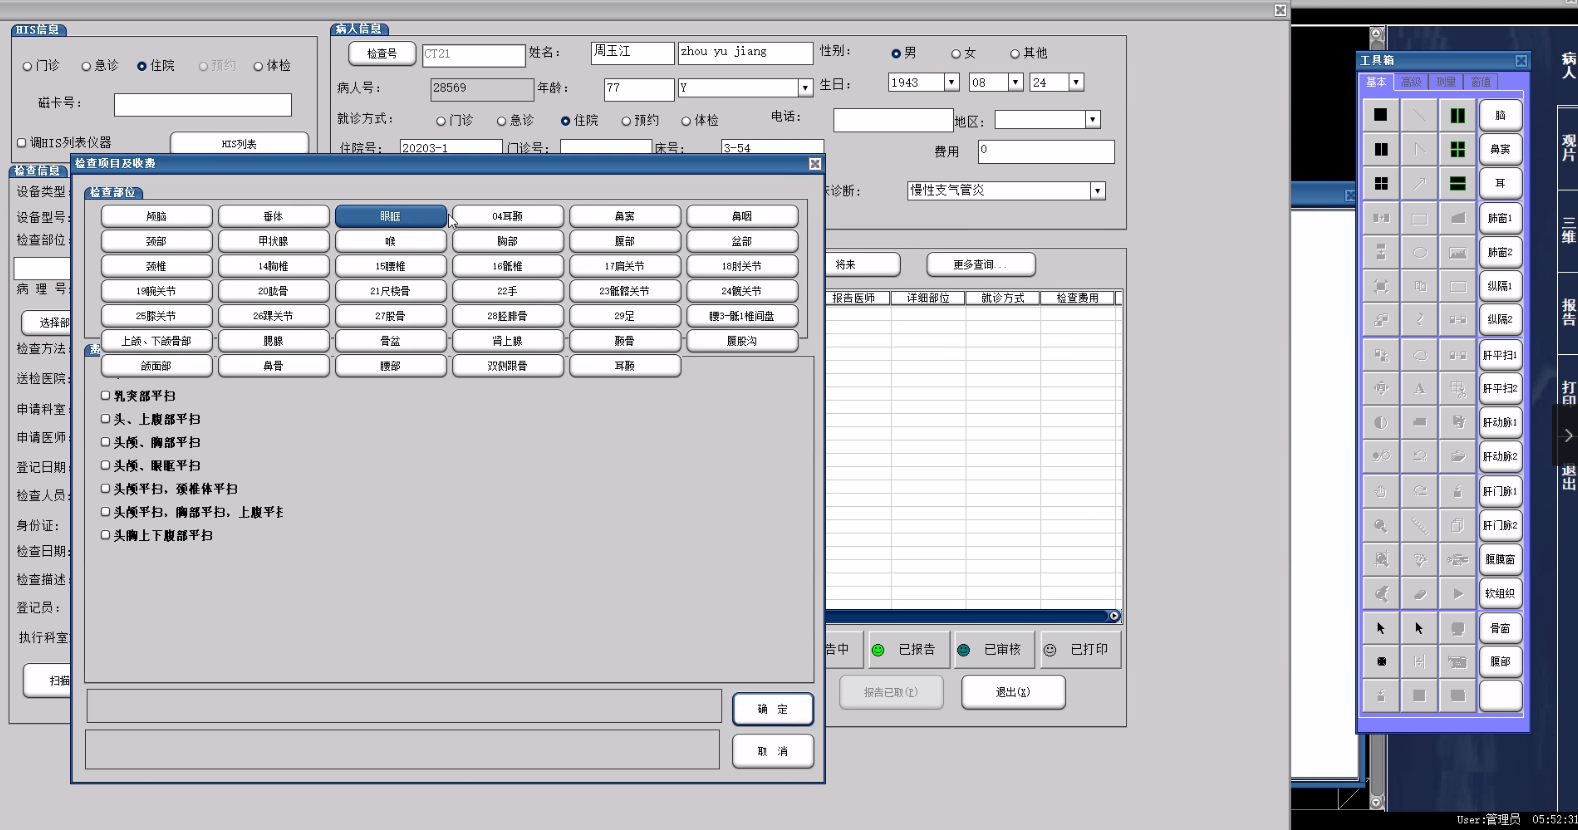This screenshot has width=1578, height=830.
Task: Choose the rectangle ROI tool in toolbox
Action: (1419, 218)
